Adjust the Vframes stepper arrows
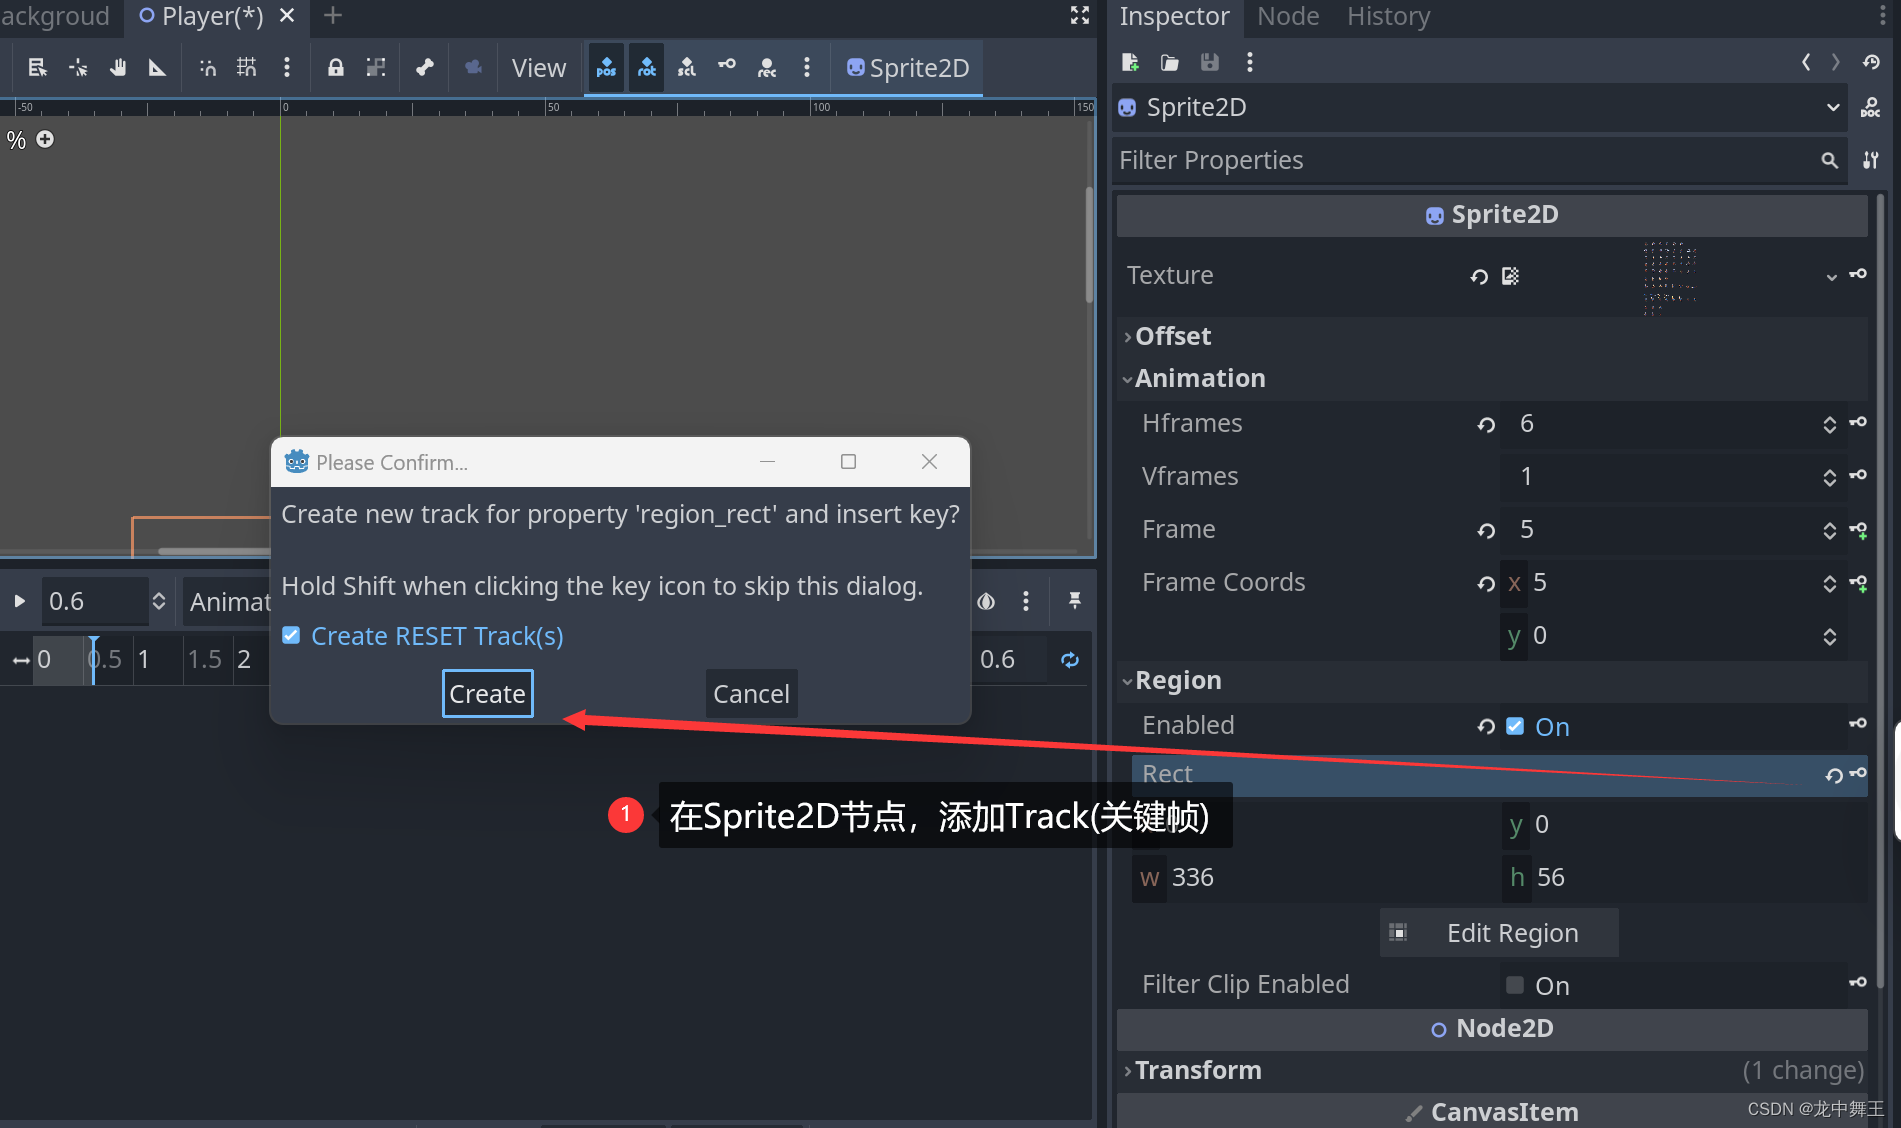This screenshot has width=1901, height=1128. pyautogui.click(x=1829, y=477)
